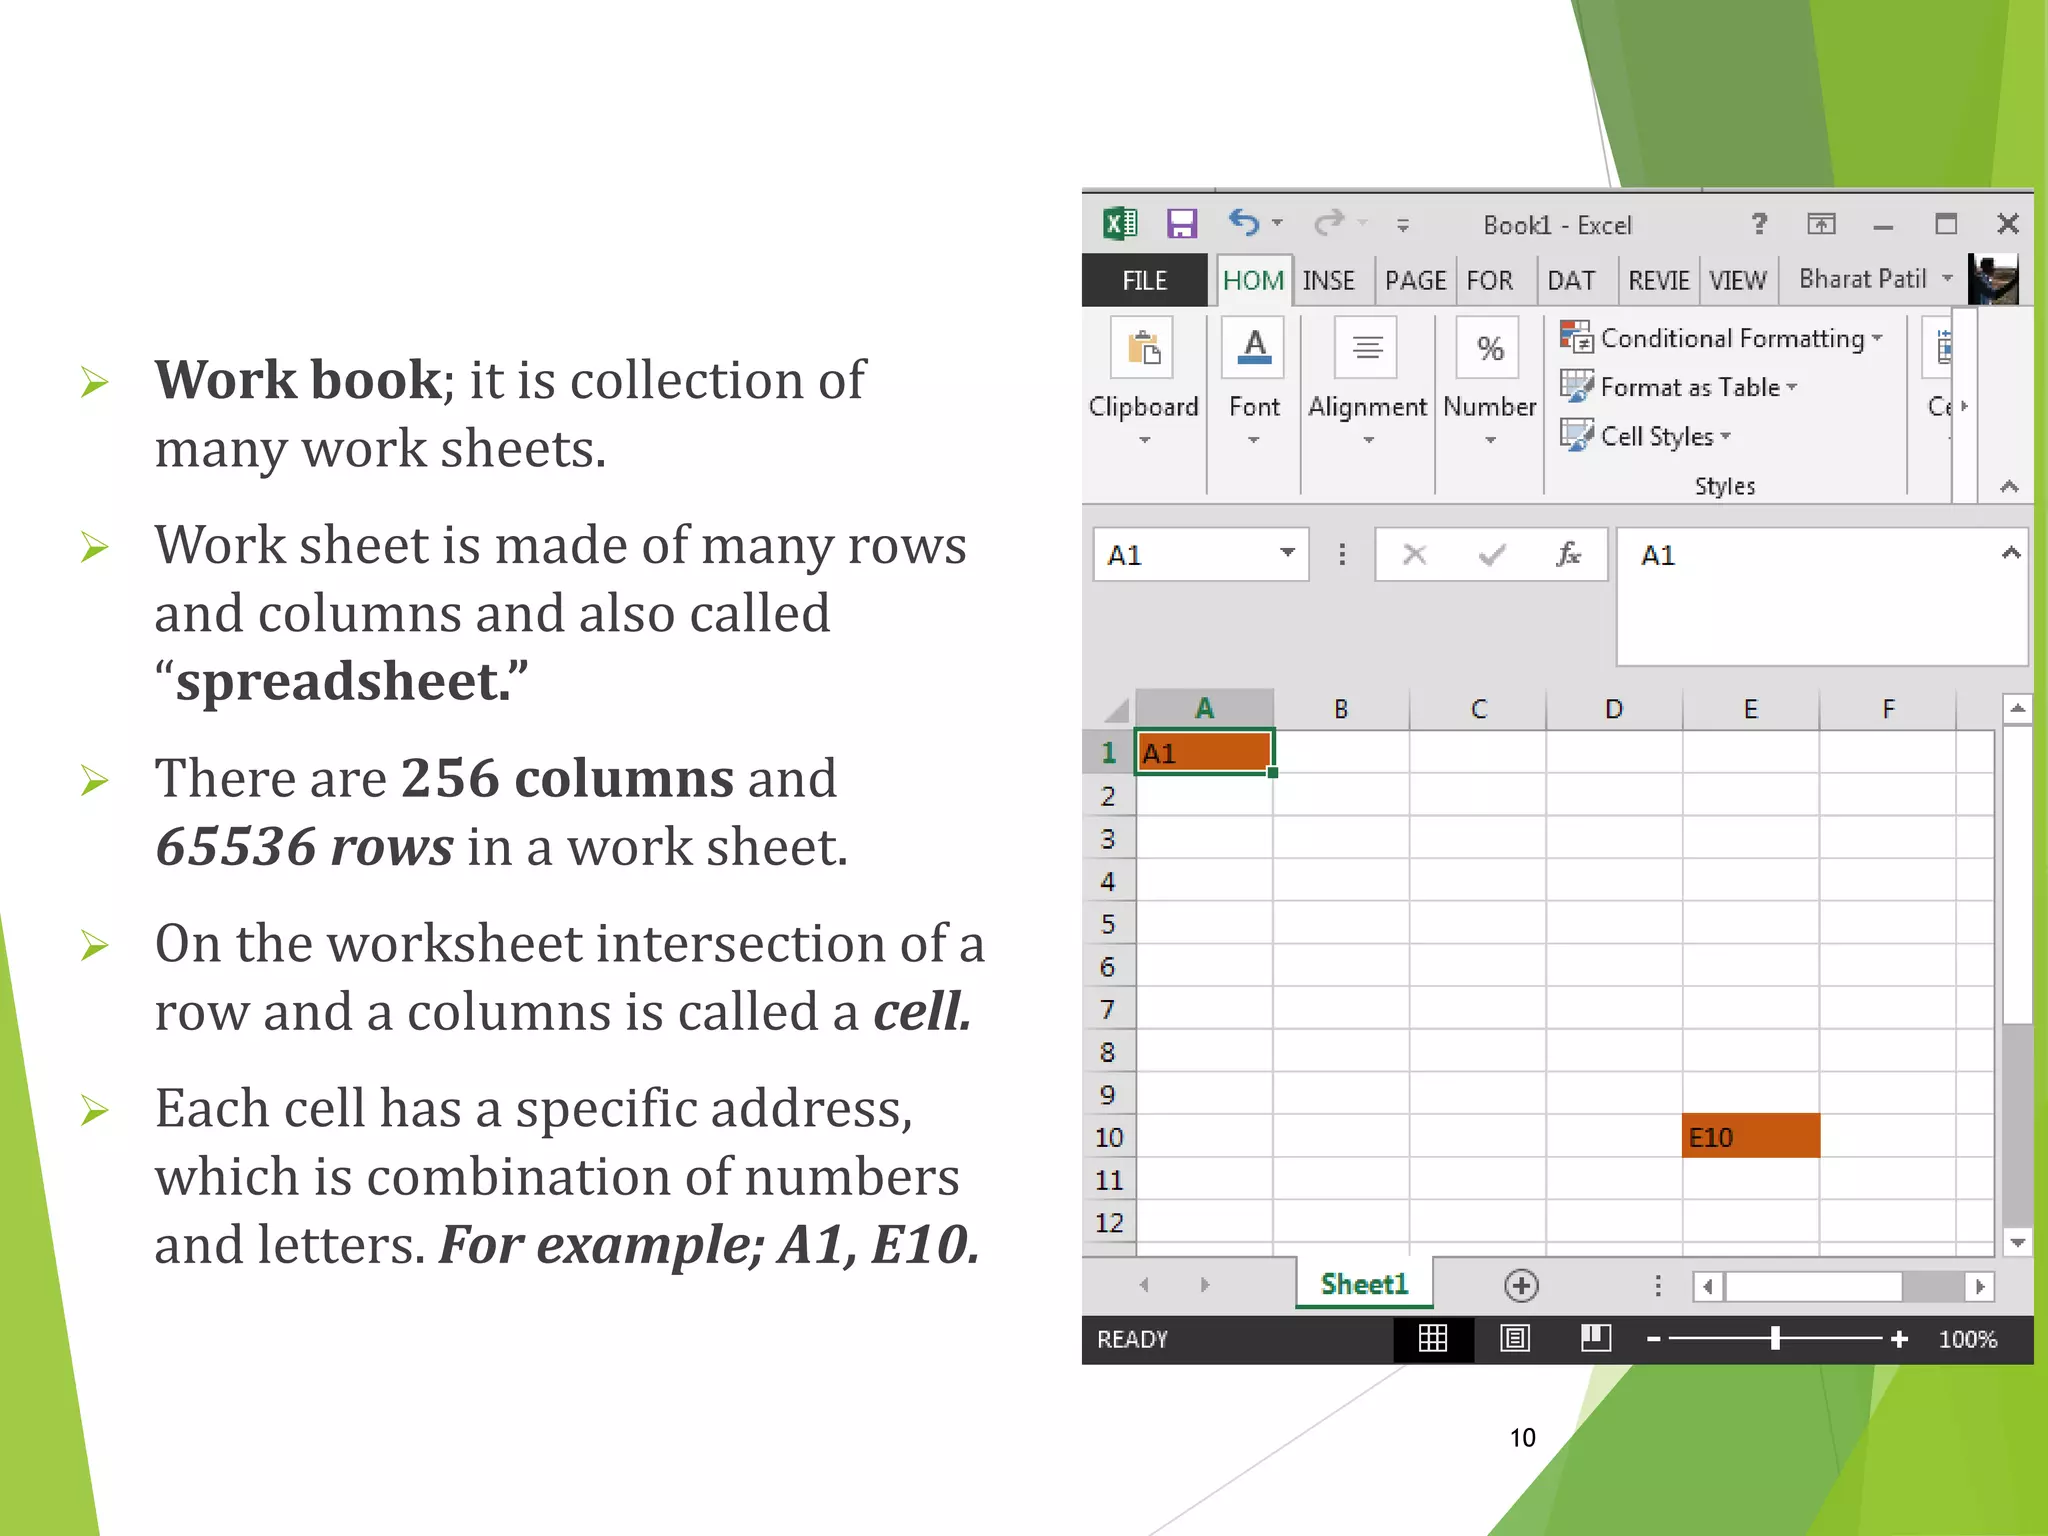
Task: Switch to Page Break Preview icon
Action: 1595,1338
